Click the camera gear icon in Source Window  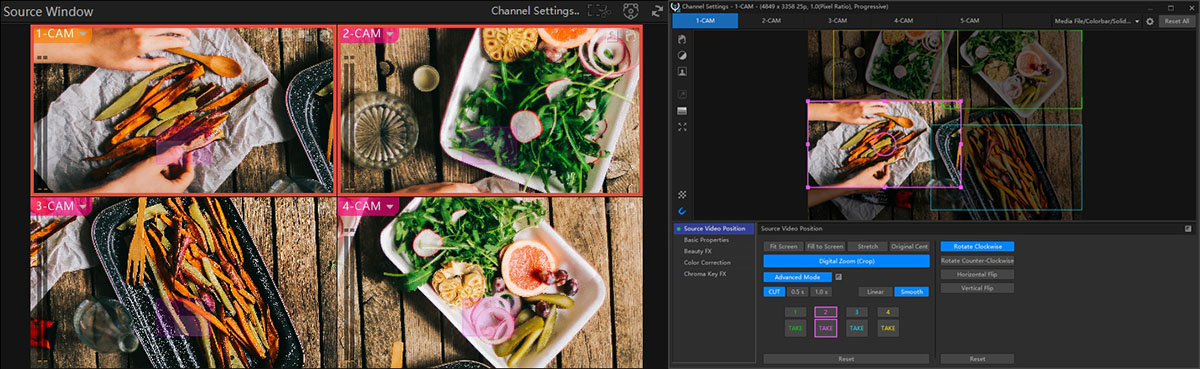[630, 11]
